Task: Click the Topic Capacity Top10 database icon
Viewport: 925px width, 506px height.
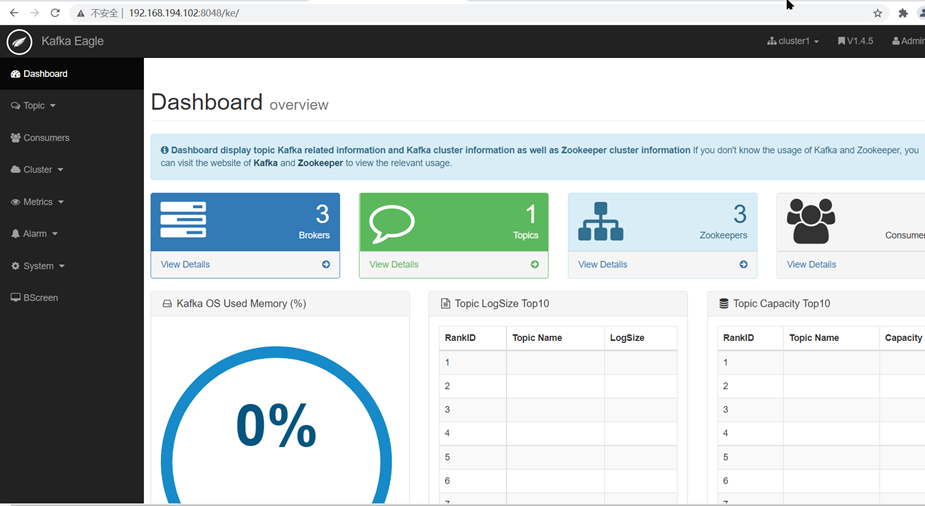Action: tap(724, 304)
